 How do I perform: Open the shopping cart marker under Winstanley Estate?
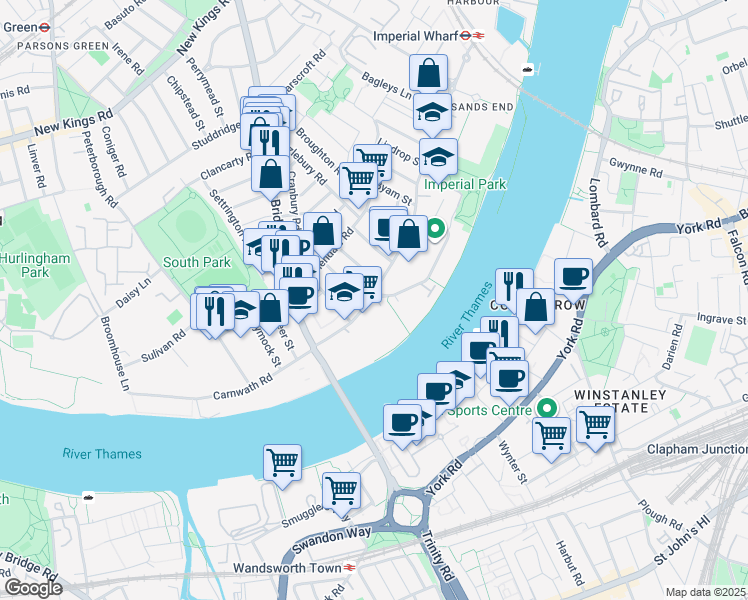tap(595, 424)
